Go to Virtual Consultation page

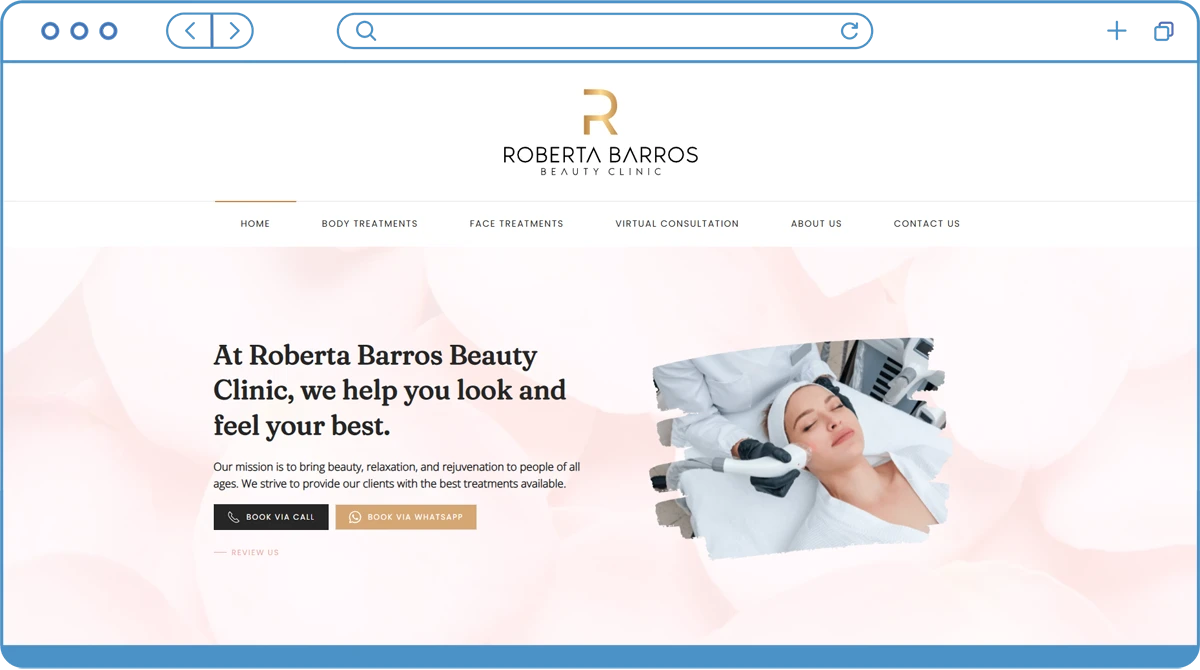click(x=677, y=224)
